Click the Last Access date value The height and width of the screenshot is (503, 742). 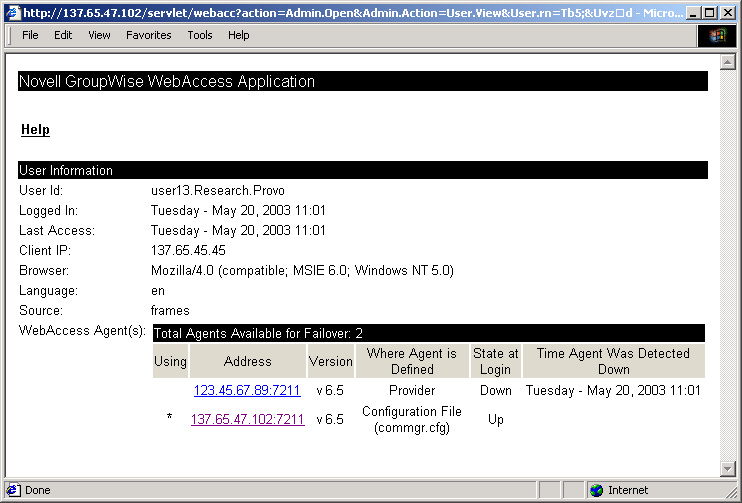click(x=238, y=230)
